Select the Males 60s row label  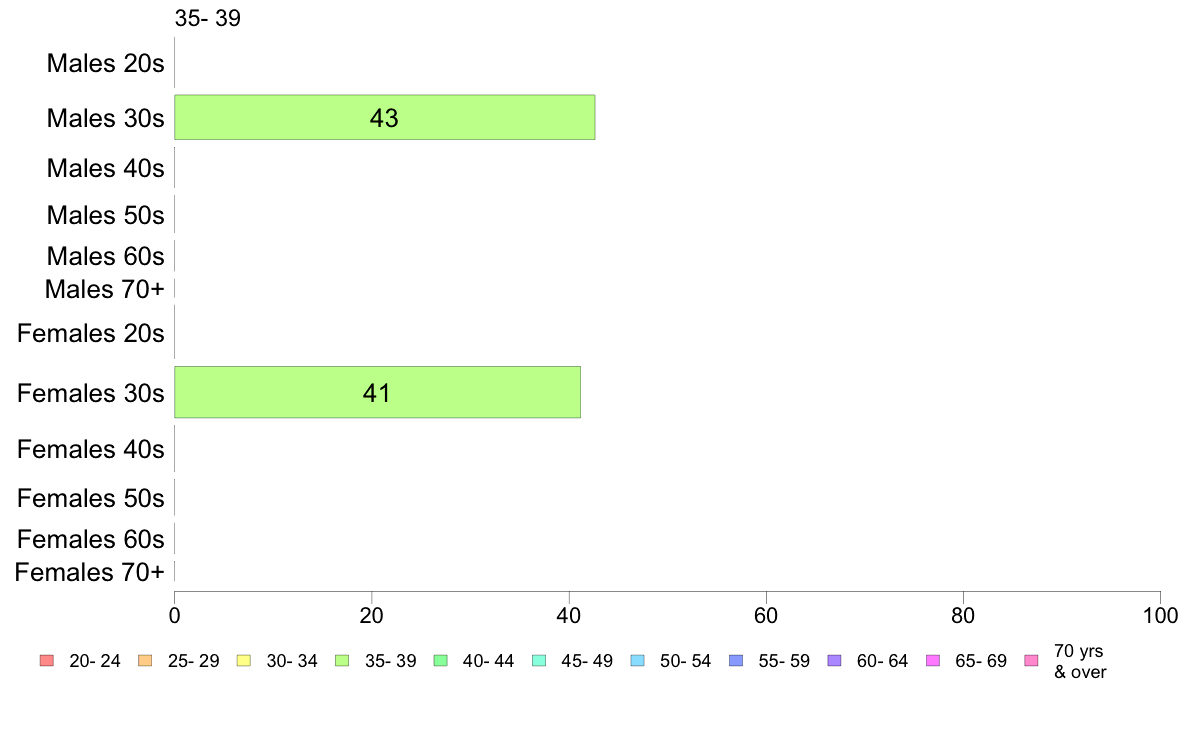coord(105,256)
